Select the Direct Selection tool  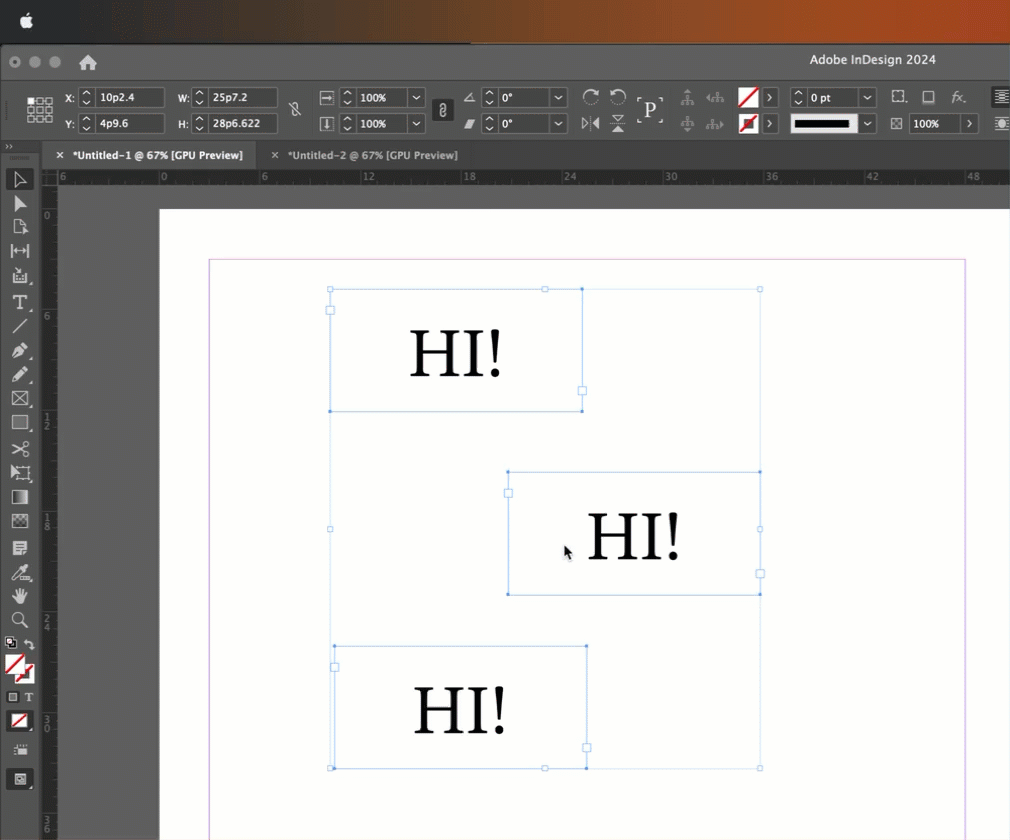20,204
